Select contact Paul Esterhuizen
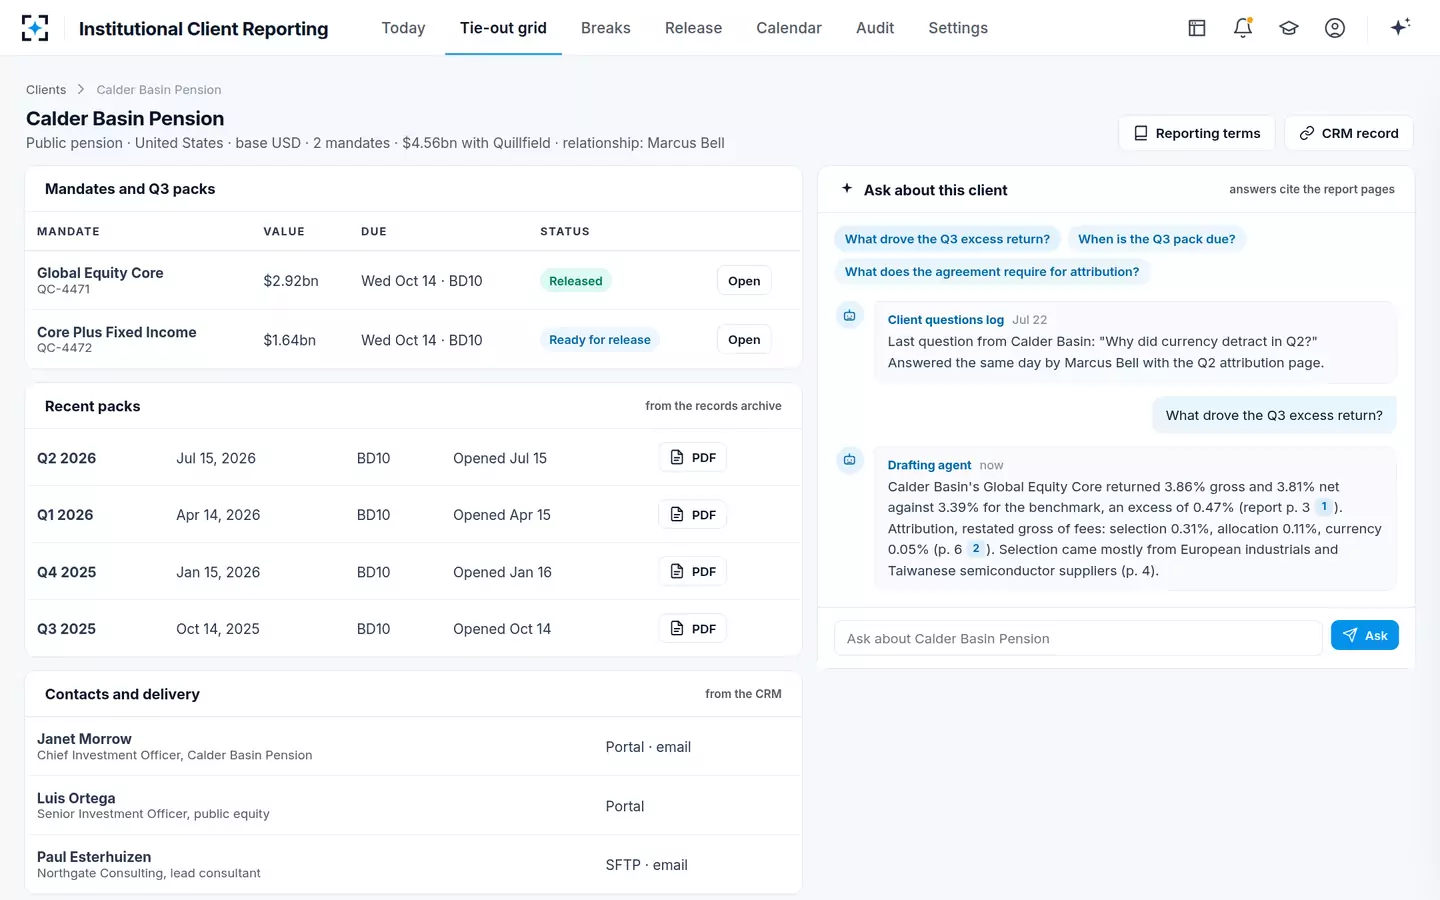This screenshot has height=900, width=1440. point(94,857)
